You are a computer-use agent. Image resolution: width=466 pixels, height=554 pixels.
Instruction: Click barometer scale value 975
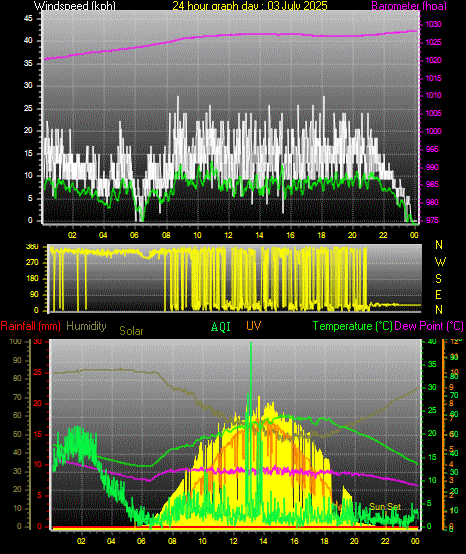click(x=432, y=220)
